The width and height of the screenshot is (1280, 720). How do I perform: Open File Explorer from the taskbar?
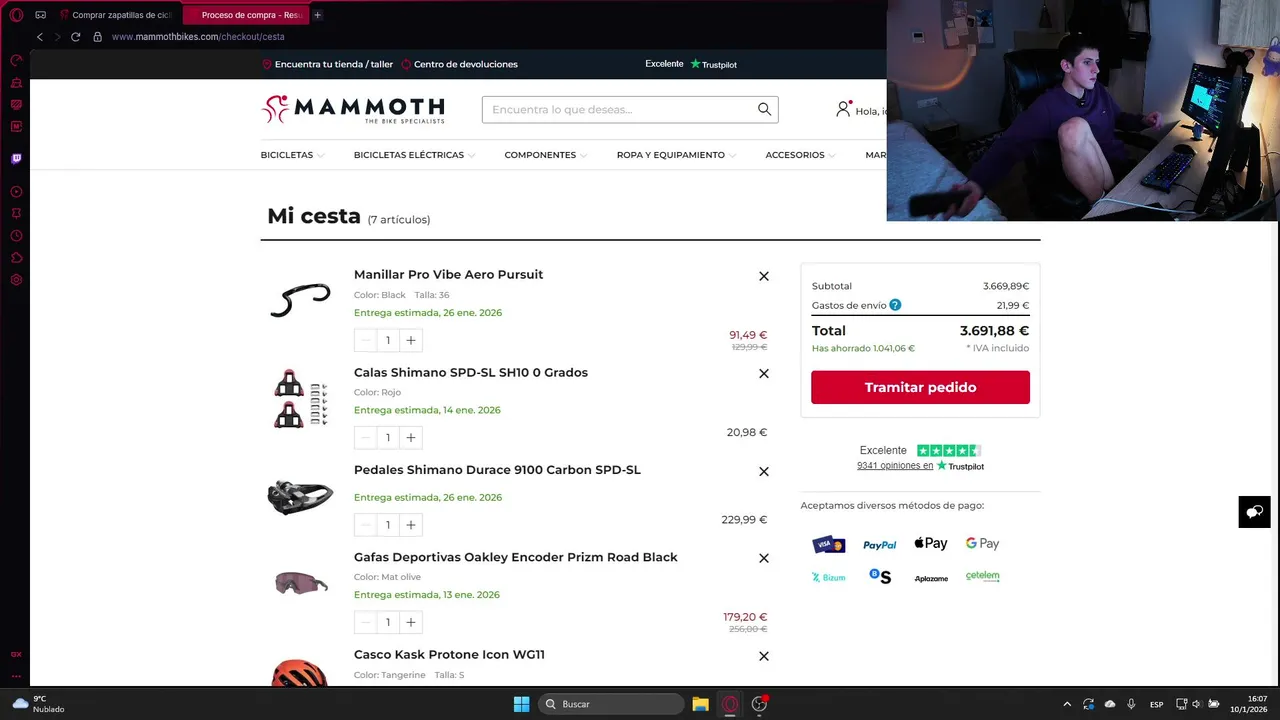pos(700,704)
